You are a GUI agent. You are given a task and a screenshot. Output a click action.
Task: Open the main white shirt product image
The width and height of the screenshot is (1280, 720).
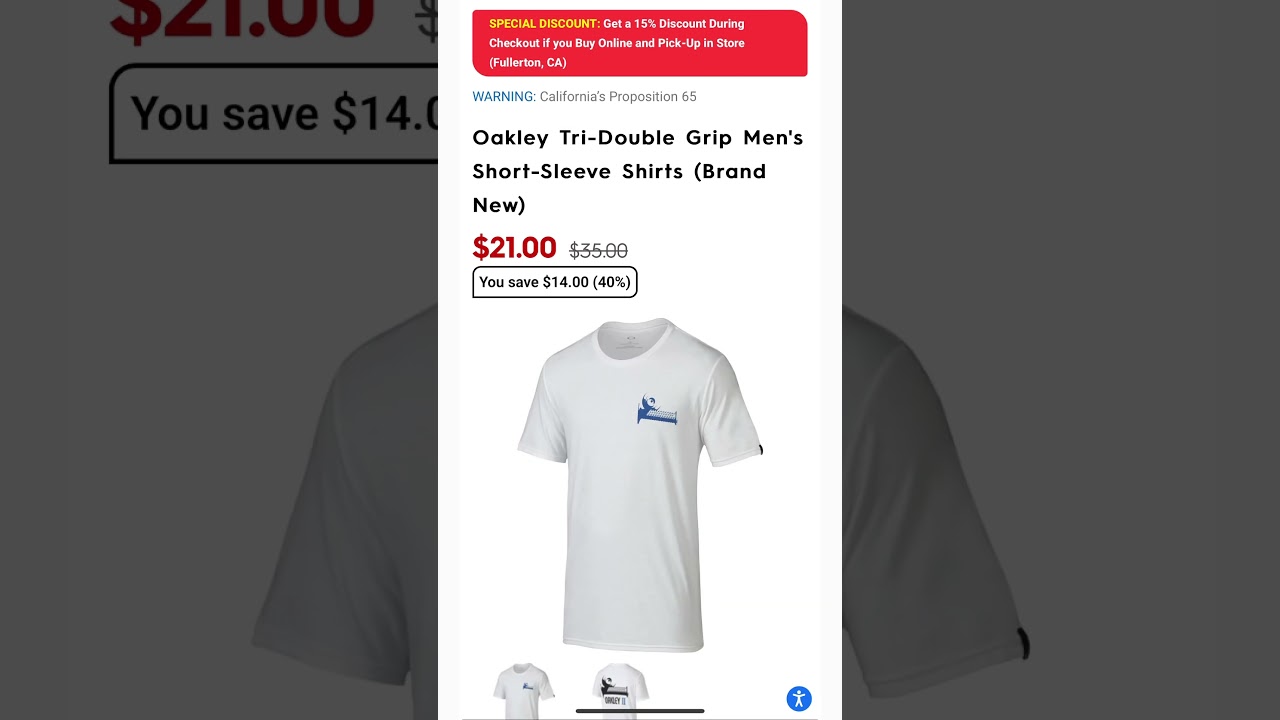click(x=640, y=485)
